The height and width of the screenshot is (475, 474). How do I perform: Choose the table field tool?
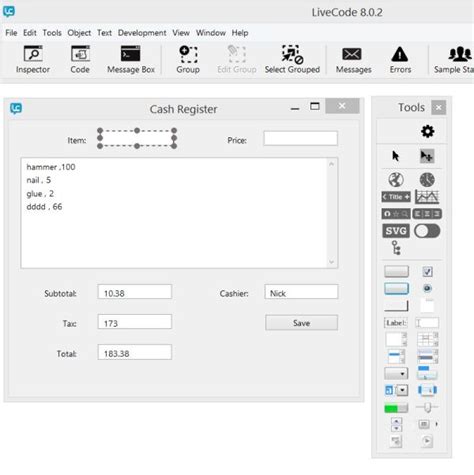(428, 339)
